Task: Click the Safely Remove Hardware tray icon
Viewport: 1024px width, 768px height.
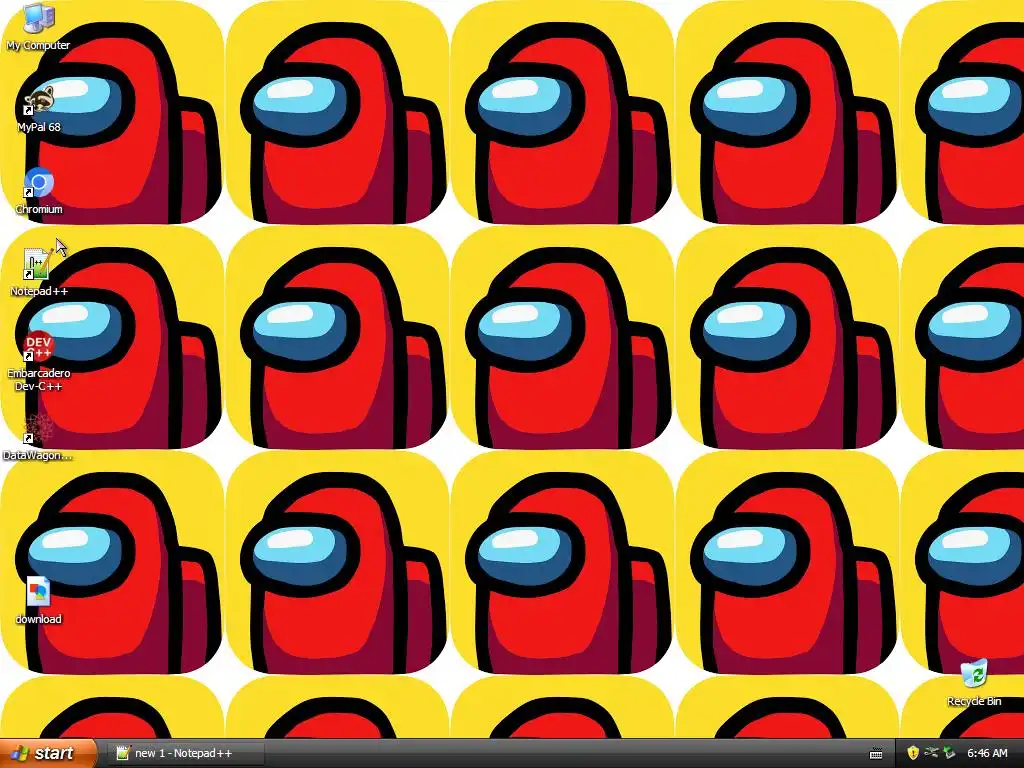Action: 950,753
